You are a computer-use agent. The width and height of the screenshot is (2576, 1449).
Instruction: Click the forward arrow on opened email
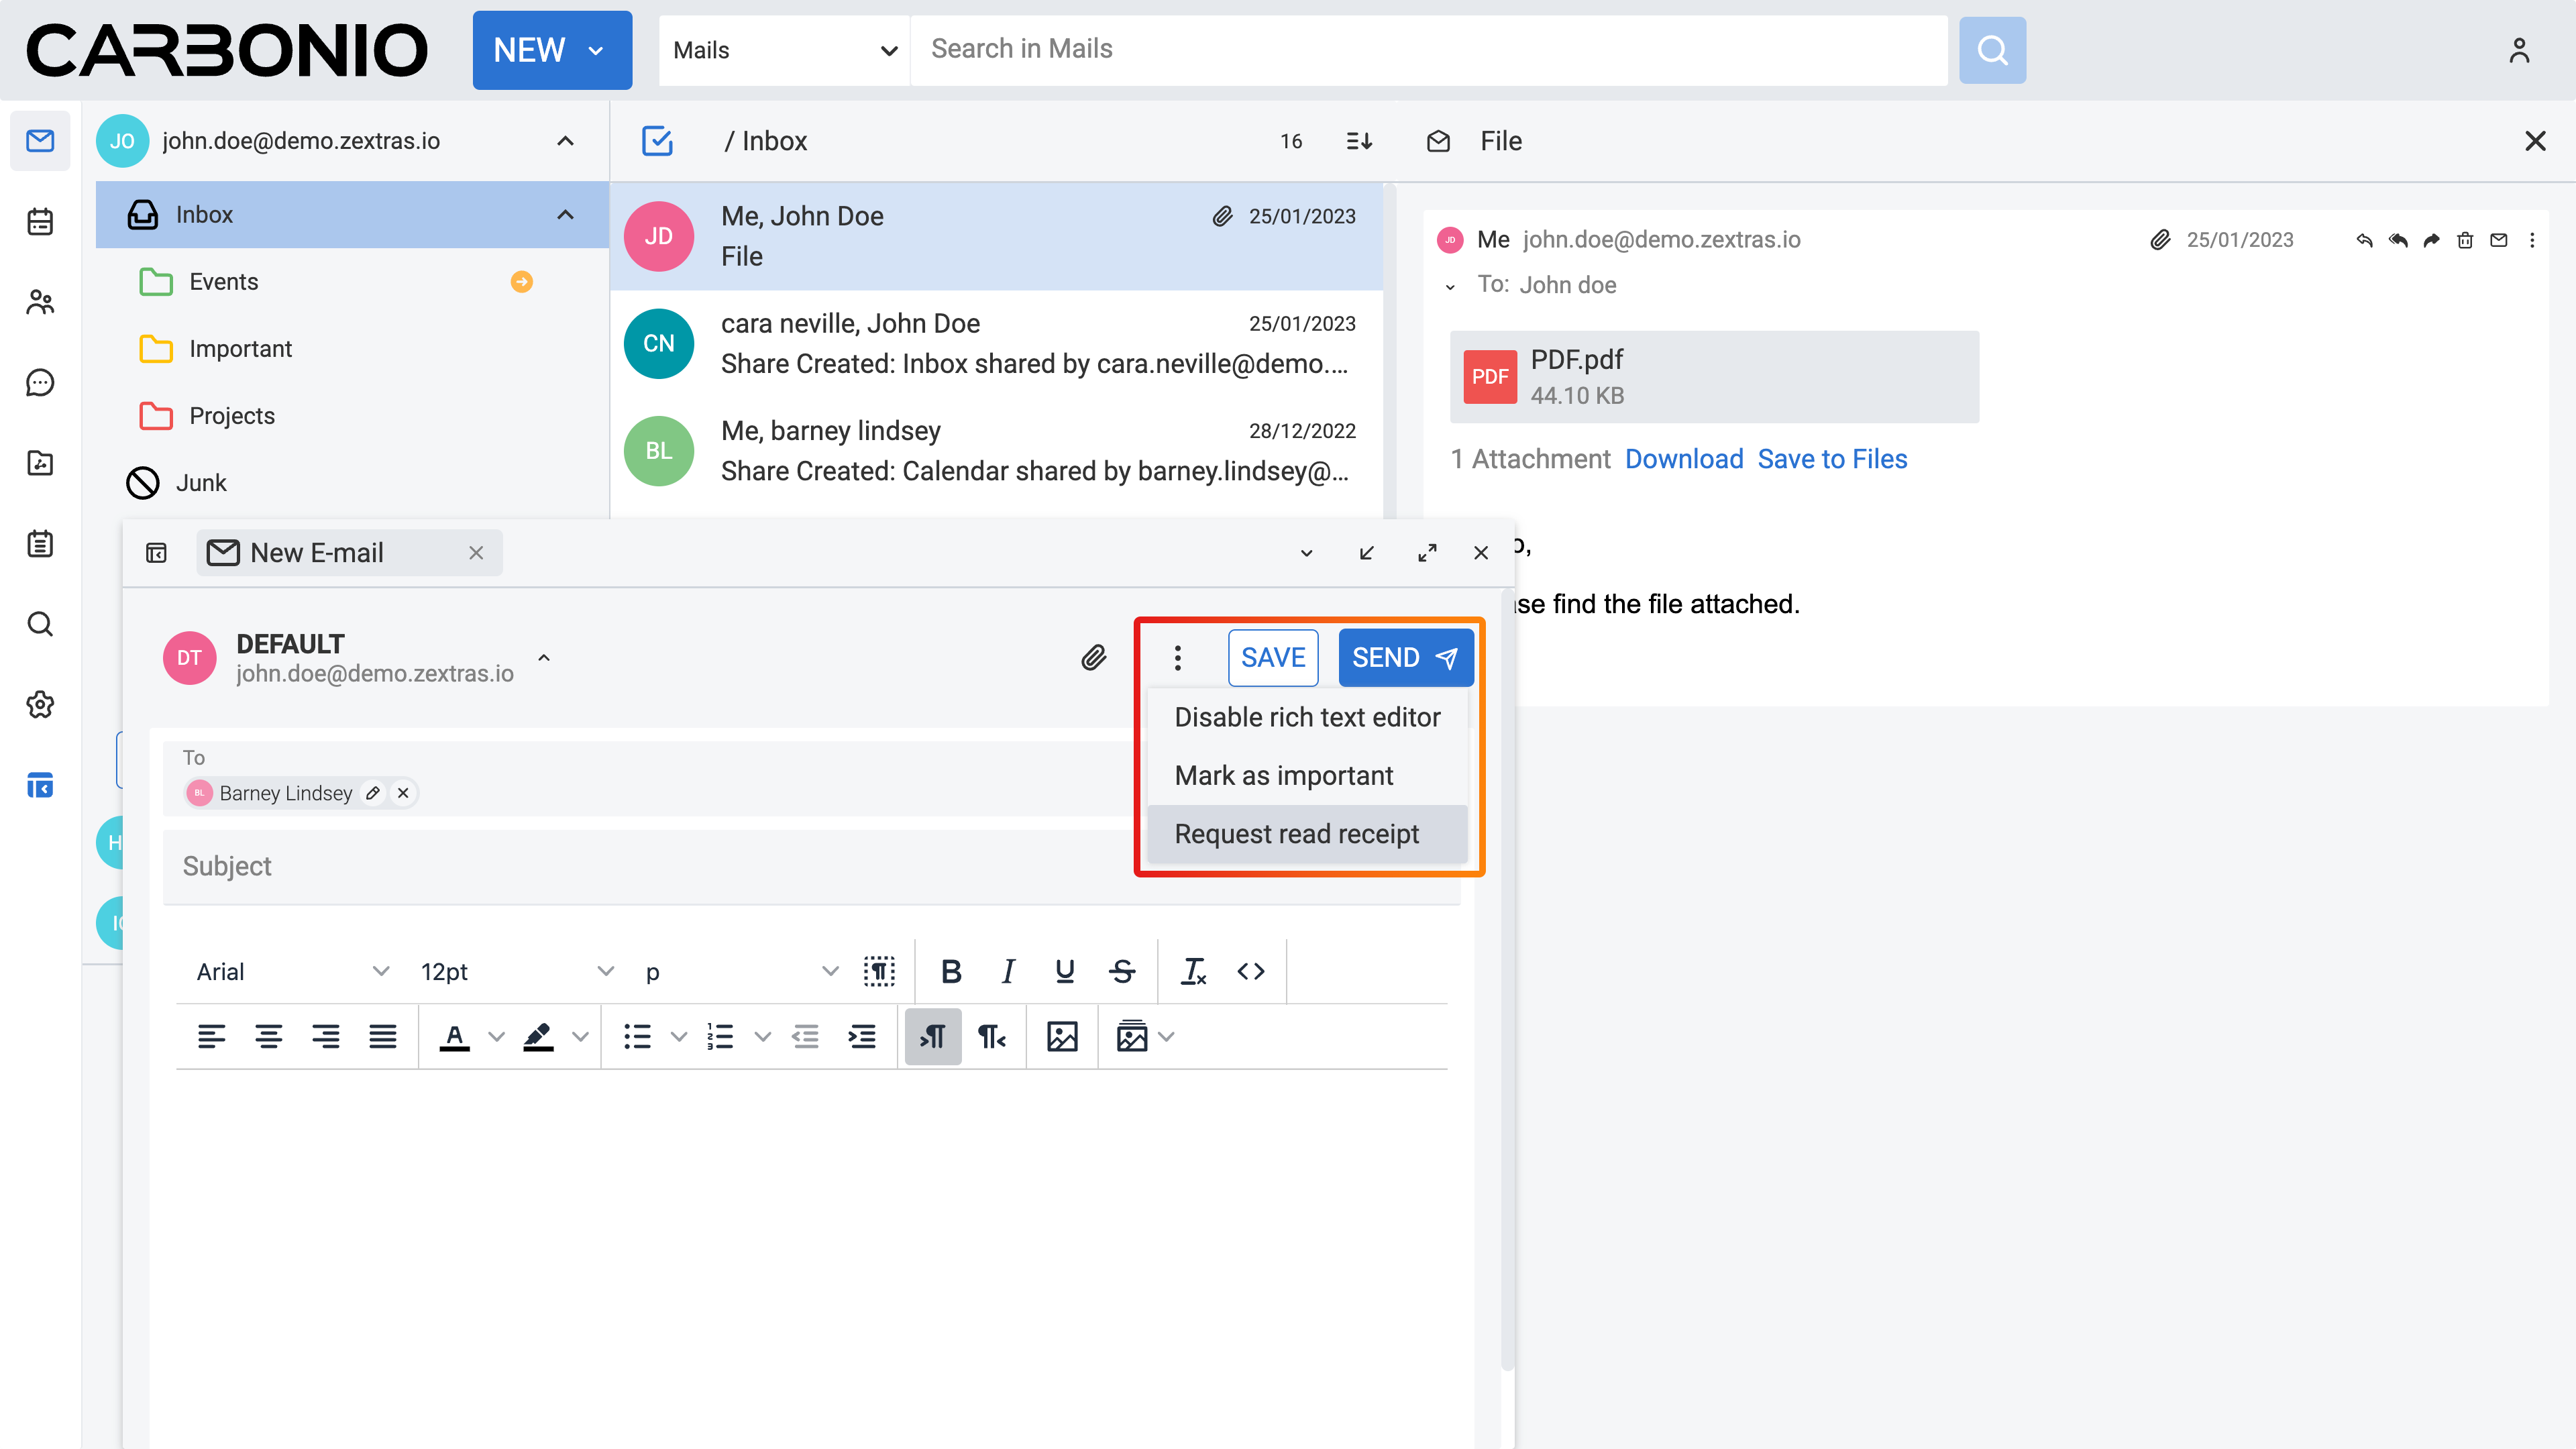click(2431, 240)
